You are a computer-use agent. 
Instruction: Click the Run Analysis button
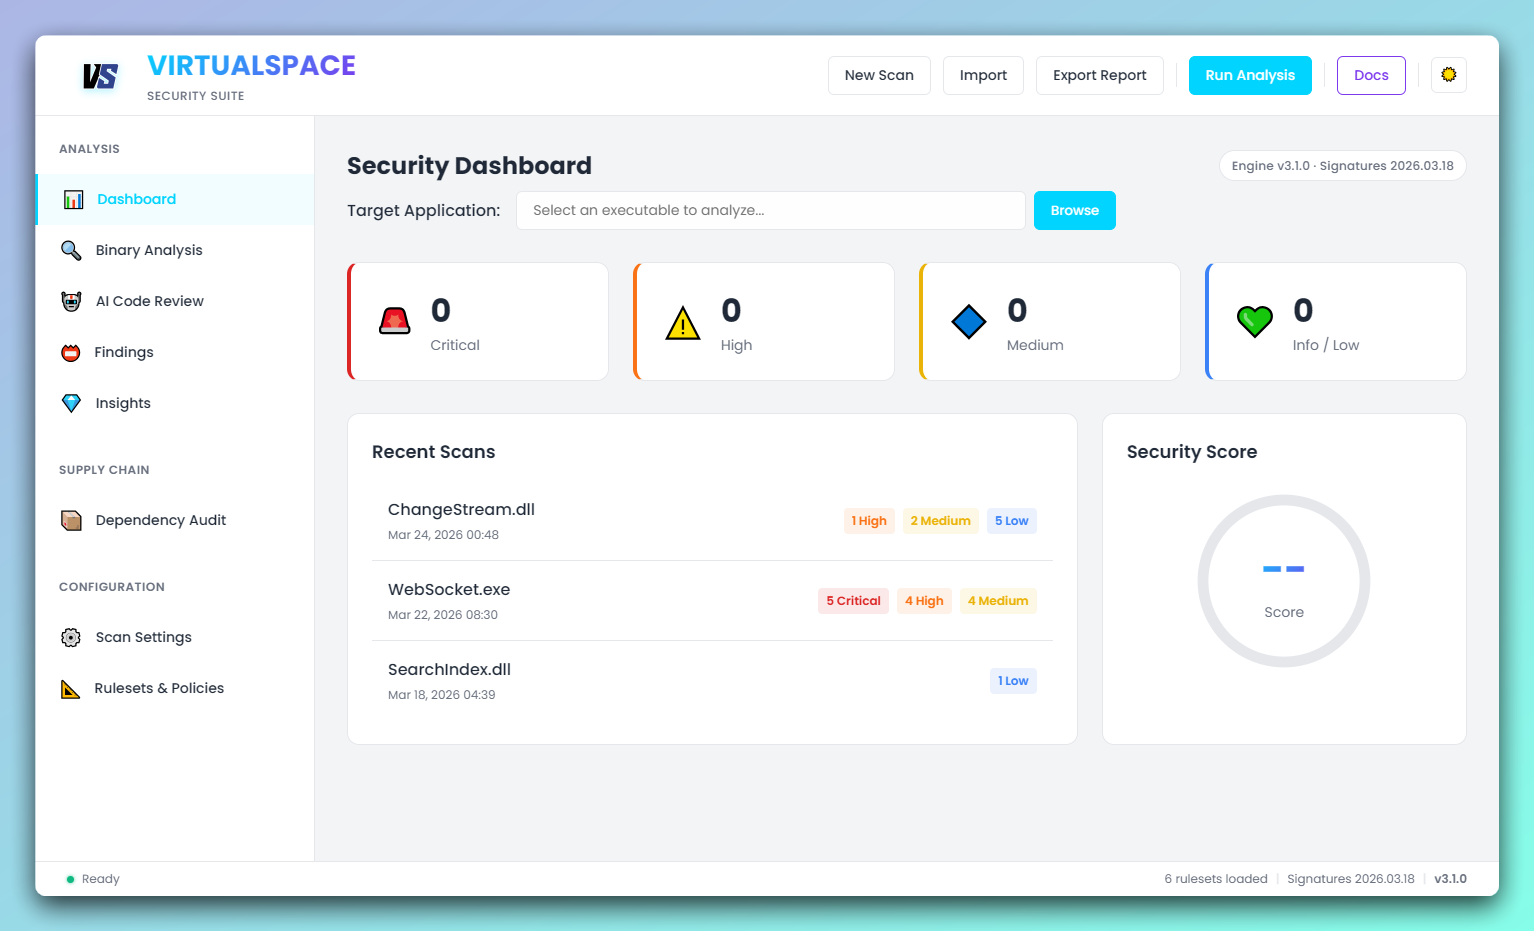click(1250, 75)
